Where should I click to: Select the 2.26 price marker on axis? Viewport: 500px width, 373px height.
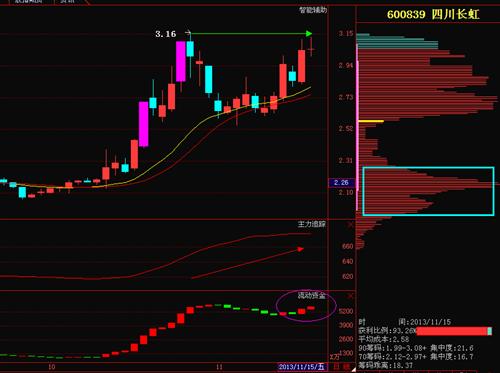pyautogui.click(x=341, y=183)
